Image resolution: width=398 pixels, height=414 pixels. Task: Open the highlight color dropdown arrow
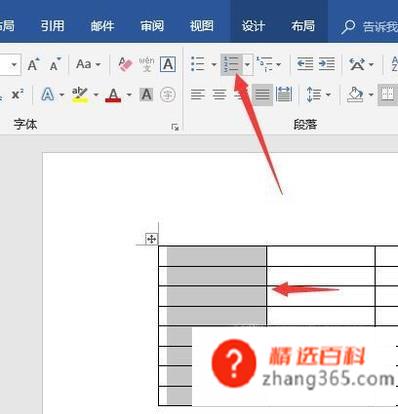pos(96,95)
